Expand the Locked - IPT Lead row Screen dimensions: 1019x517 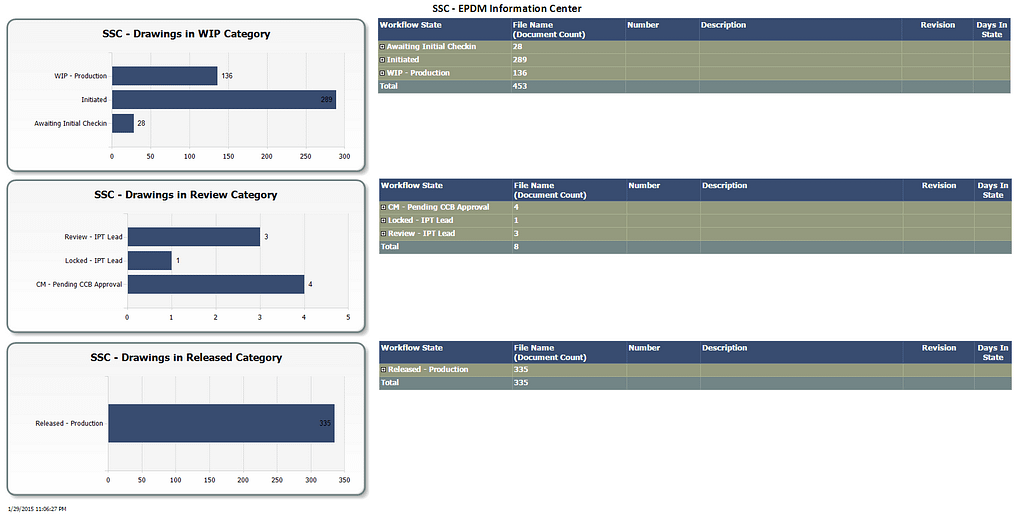tap(383, 220)
